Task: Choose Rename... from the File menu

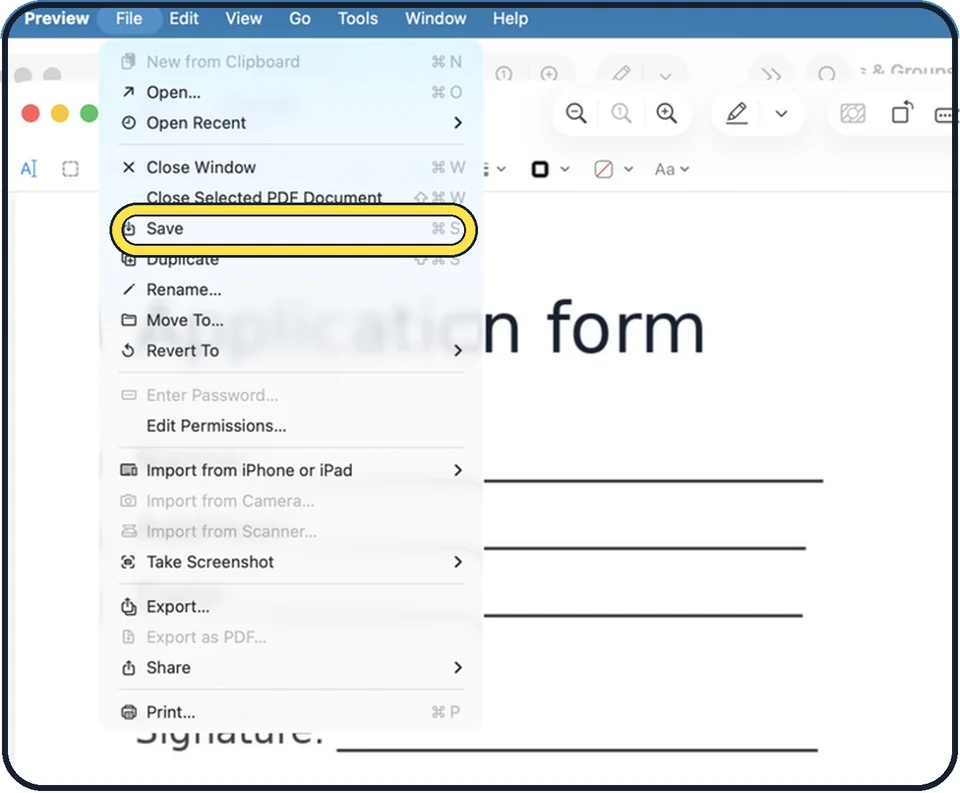Action: click(291, 290)
